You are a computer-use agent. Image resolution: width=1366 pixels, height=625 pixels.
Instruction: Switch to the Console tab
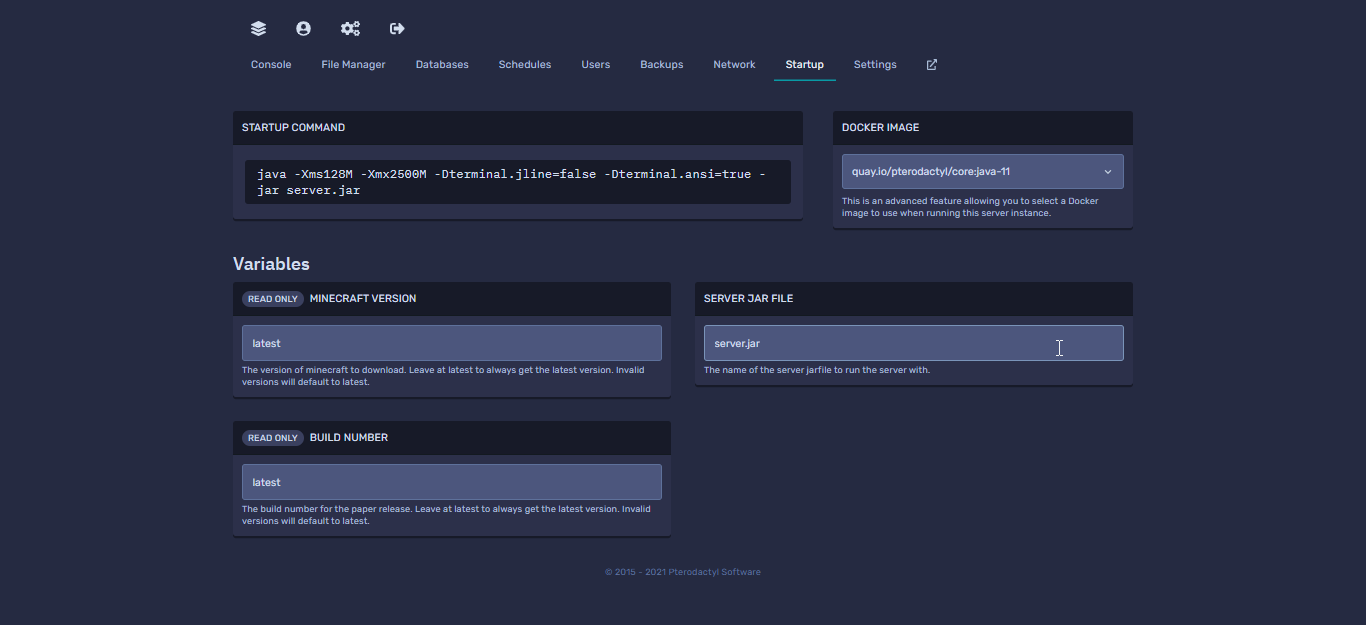tap(271, 65)
